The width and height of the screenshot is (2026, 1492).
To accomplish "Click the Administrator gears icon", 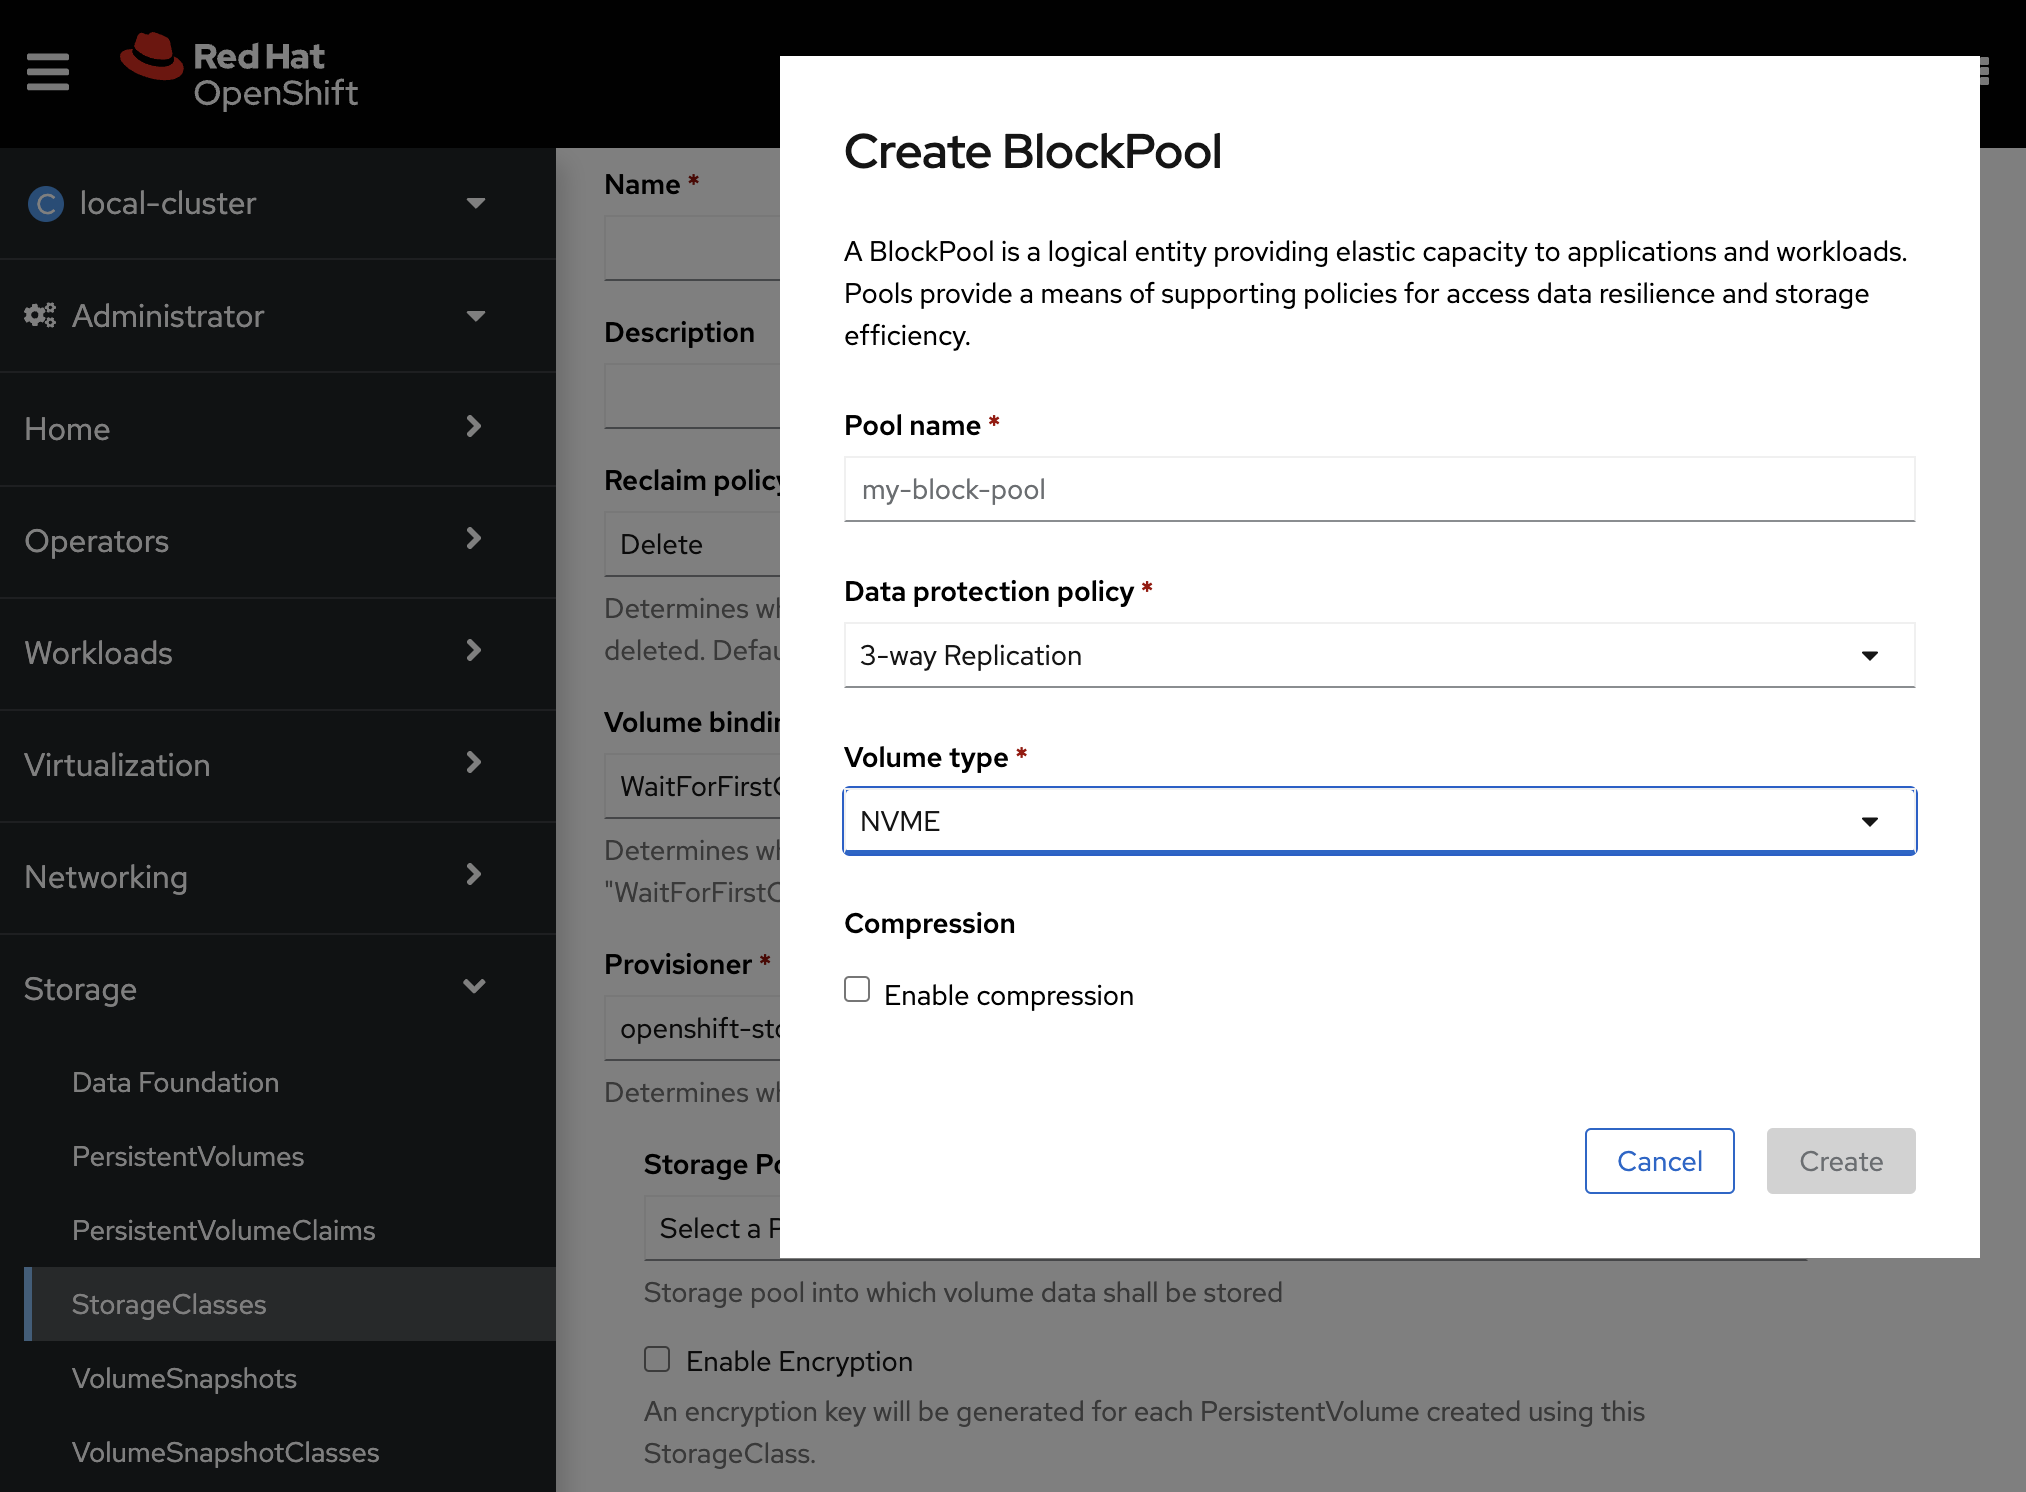I will point(40,316).
